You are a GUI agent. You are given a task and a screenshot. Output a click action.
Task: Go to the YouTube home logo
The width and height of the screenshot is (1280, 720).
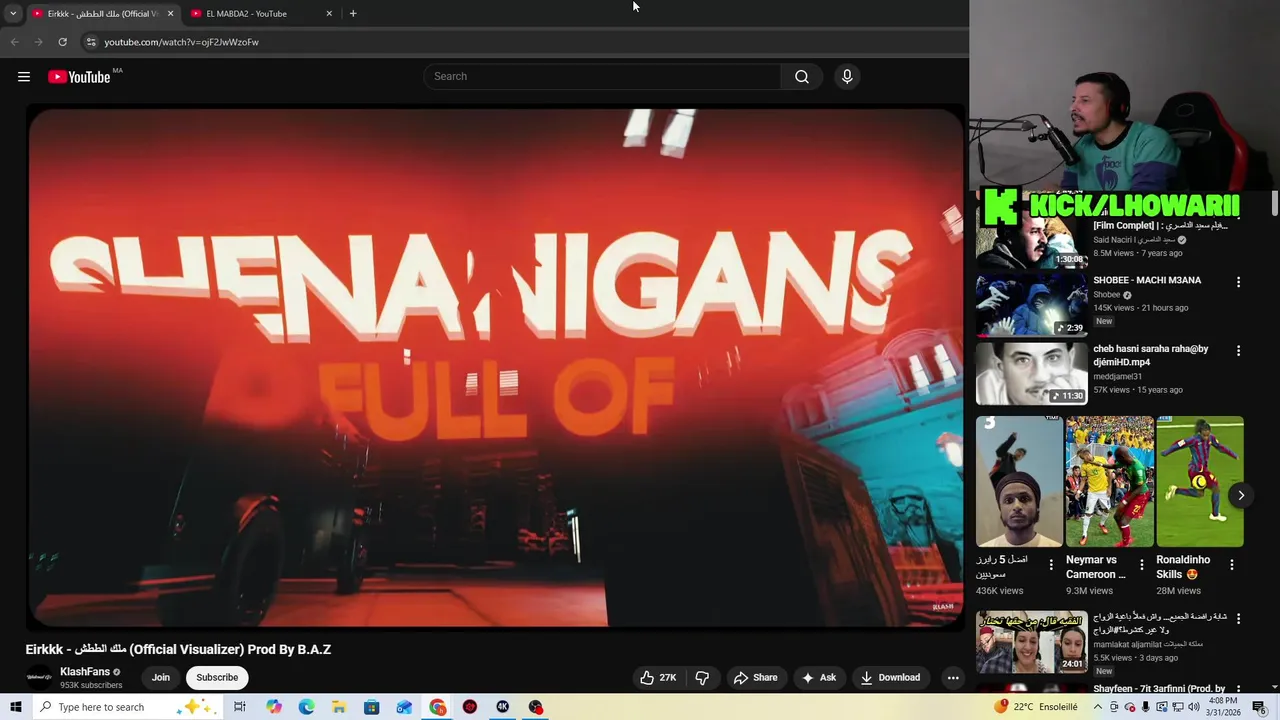coord(79,77)
